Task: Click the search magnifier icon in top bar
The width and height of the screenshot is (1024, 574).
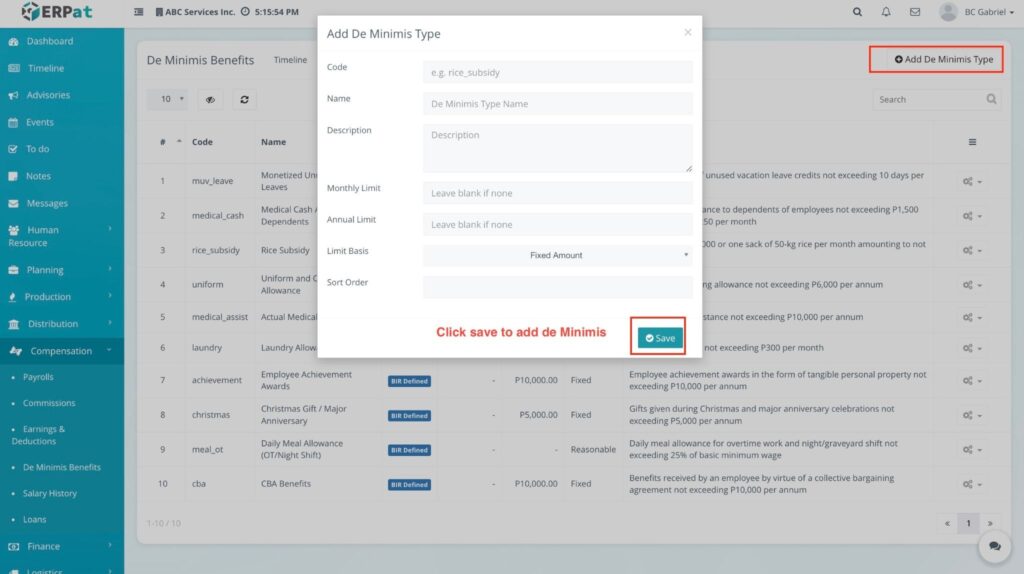Action: 857,12
